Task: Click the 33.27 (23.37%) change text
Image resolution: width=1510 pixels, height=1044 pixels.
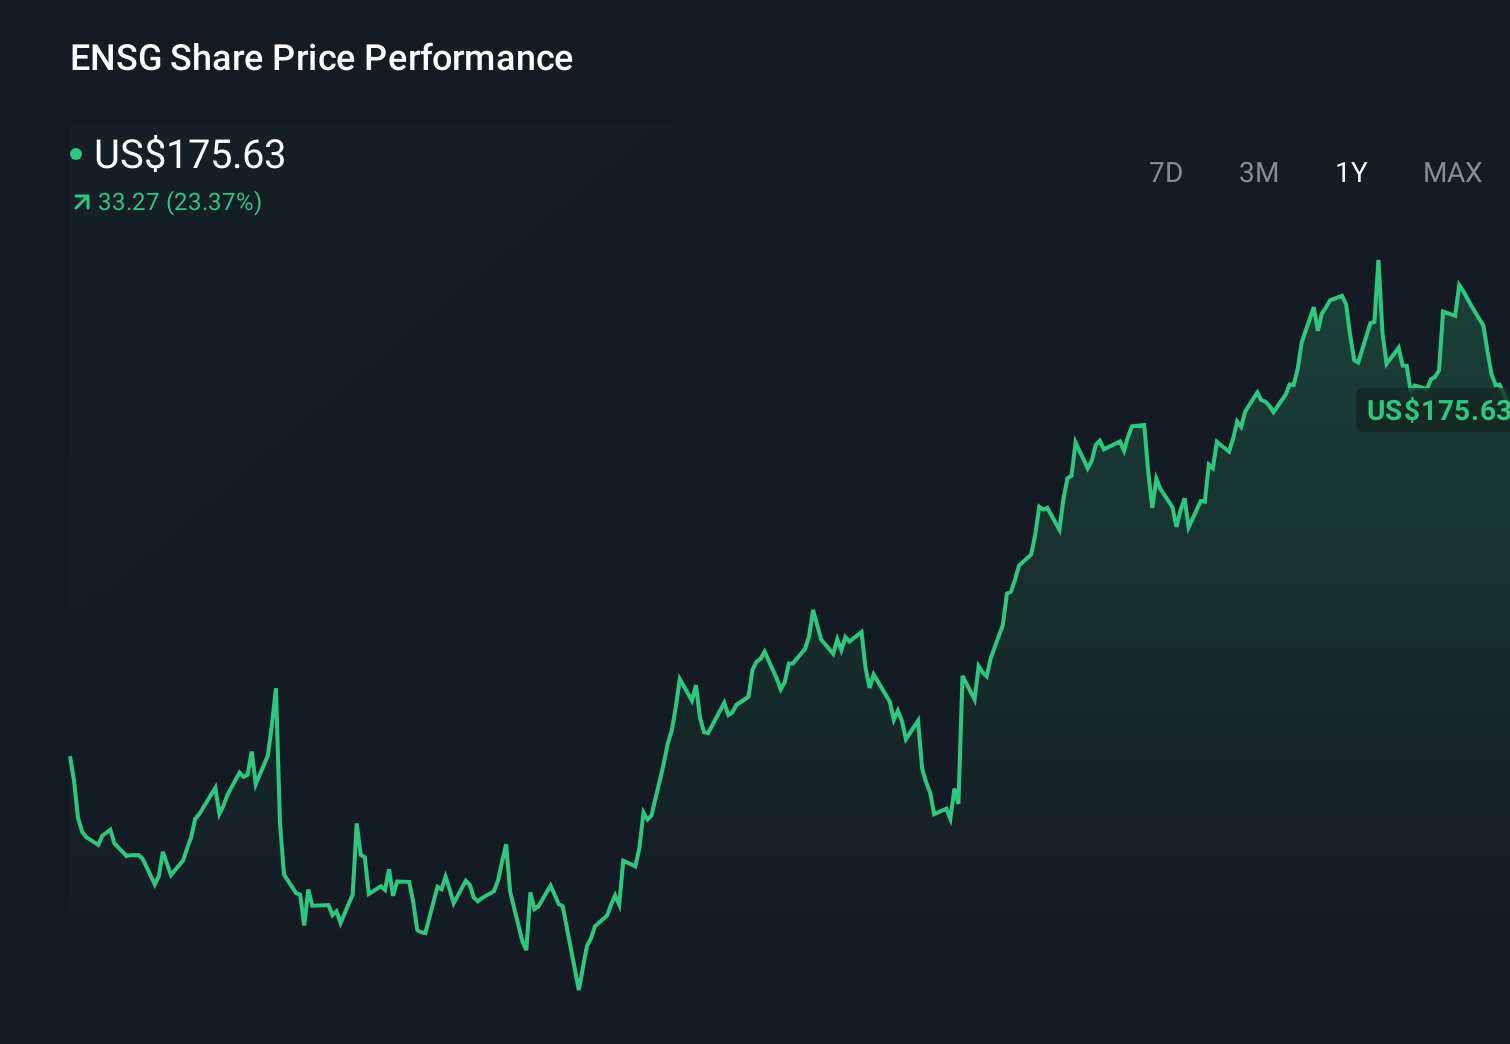Action: [x=179, y=202]
